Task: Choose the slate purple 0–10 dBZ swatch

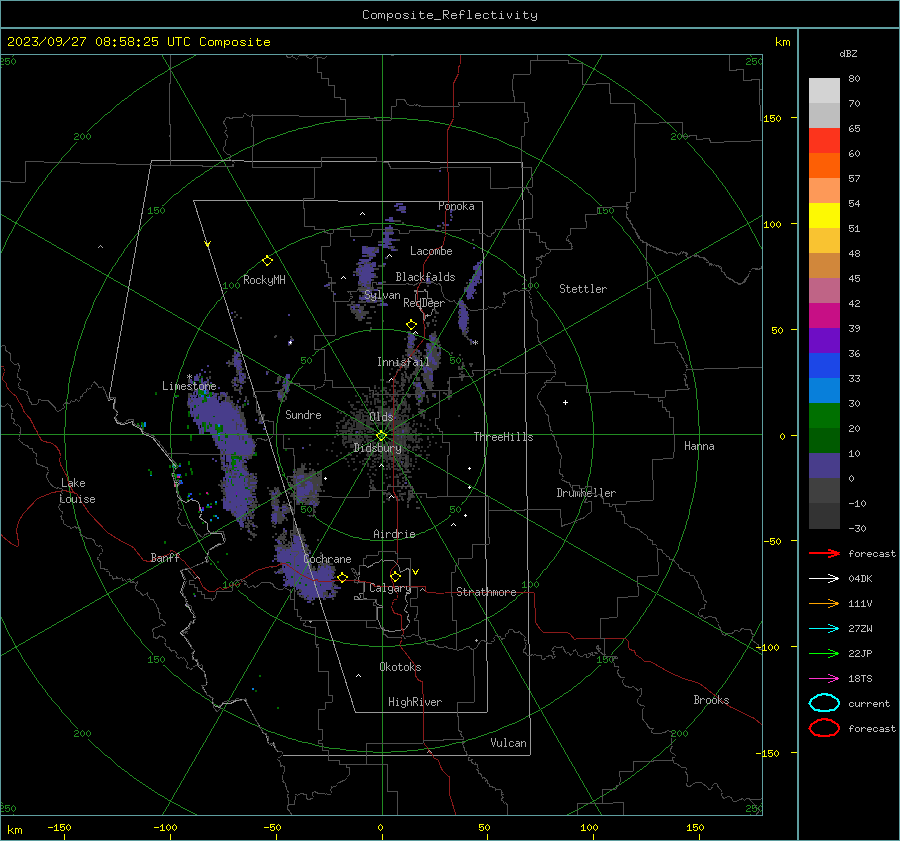Action: [x=824, y=466]
